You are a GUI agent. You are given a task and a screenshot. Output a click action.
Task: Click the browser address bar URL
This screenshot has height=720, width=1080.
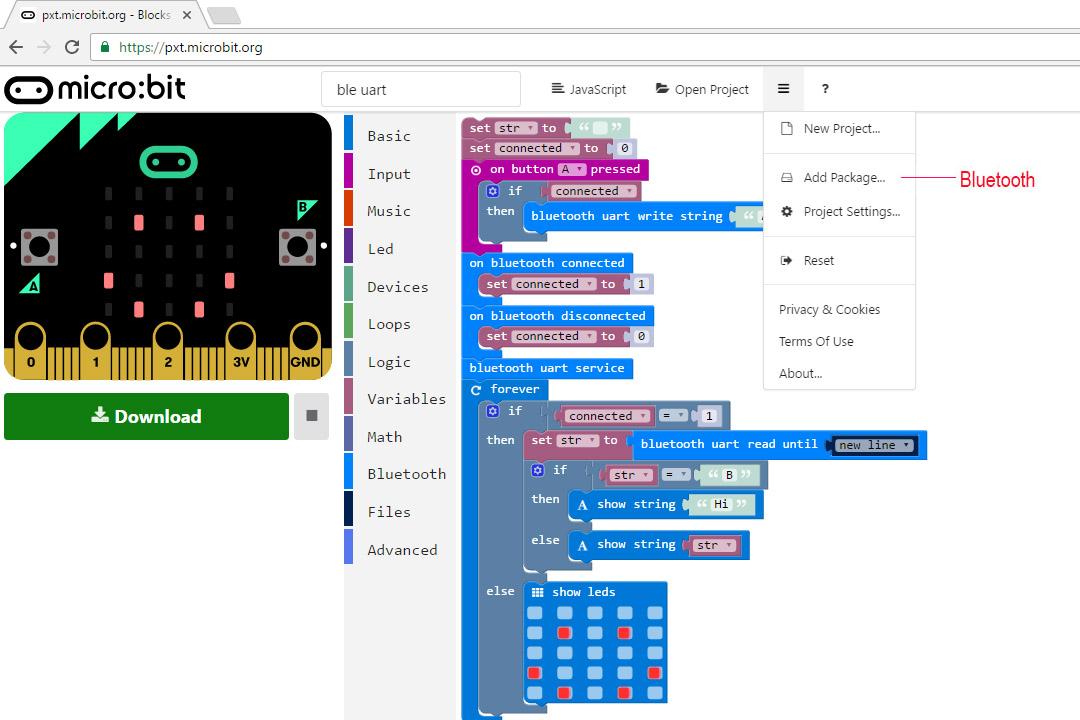pyautogui.click(x=191, y=48)
